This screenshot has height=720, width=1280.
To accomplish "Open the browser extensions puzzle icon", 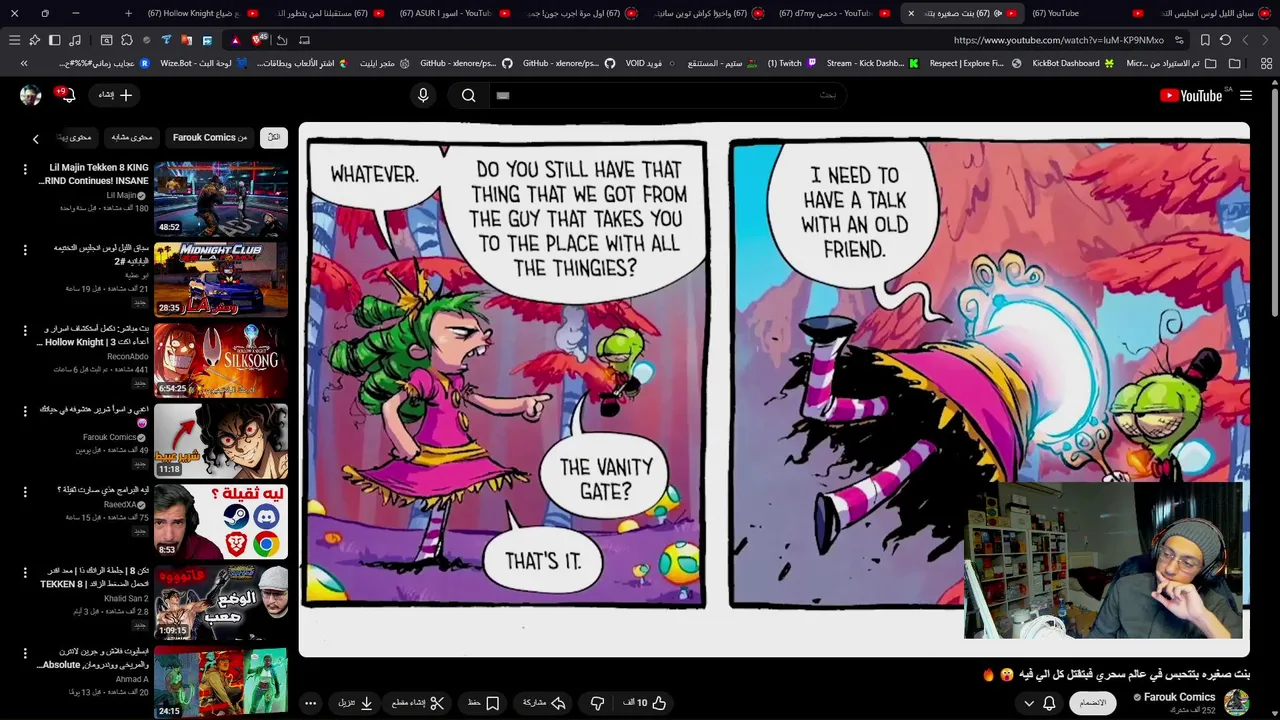I will (126, 40).
